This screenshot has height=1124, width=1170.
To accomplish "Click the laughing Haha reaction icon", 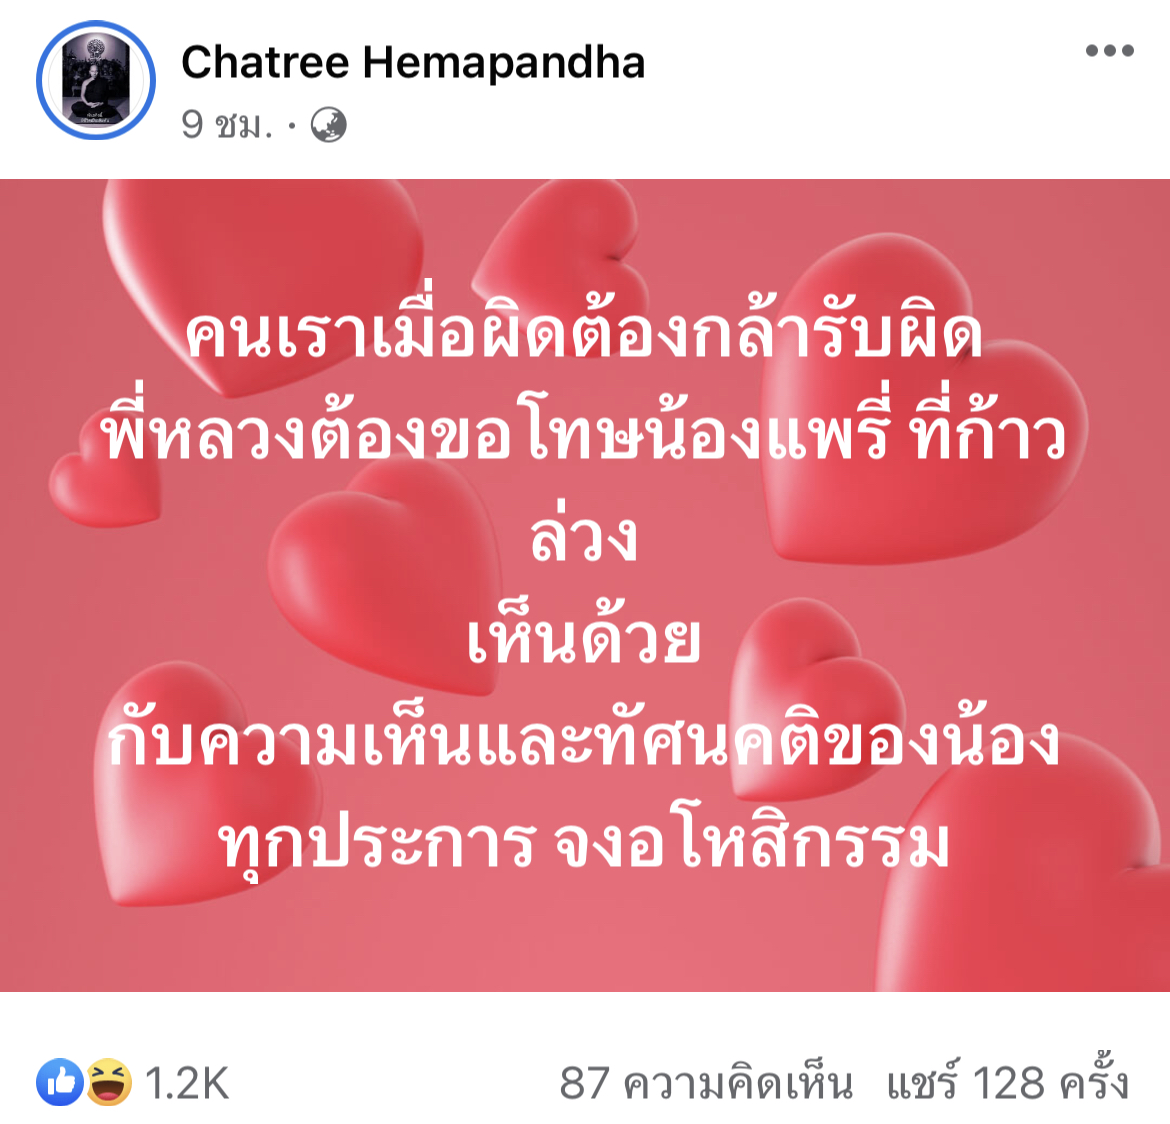I will [109, 1081].
